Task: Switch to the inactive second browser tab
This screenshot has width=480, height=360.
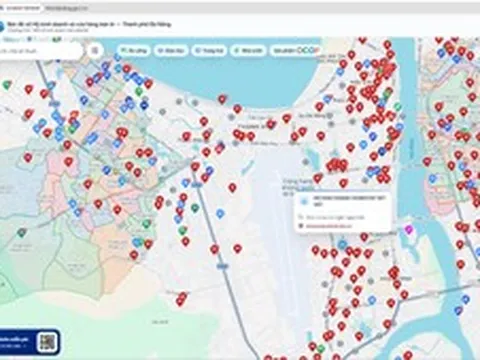Action: point(67,8)
